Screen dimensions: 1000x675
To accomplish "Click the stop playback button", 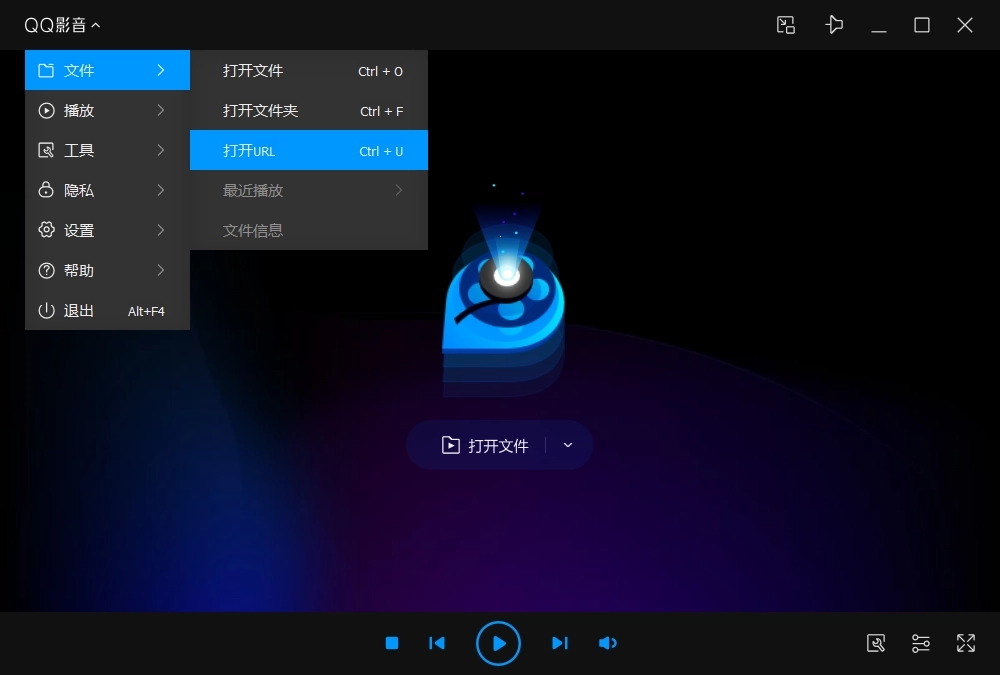I will [x=392, y=643].
